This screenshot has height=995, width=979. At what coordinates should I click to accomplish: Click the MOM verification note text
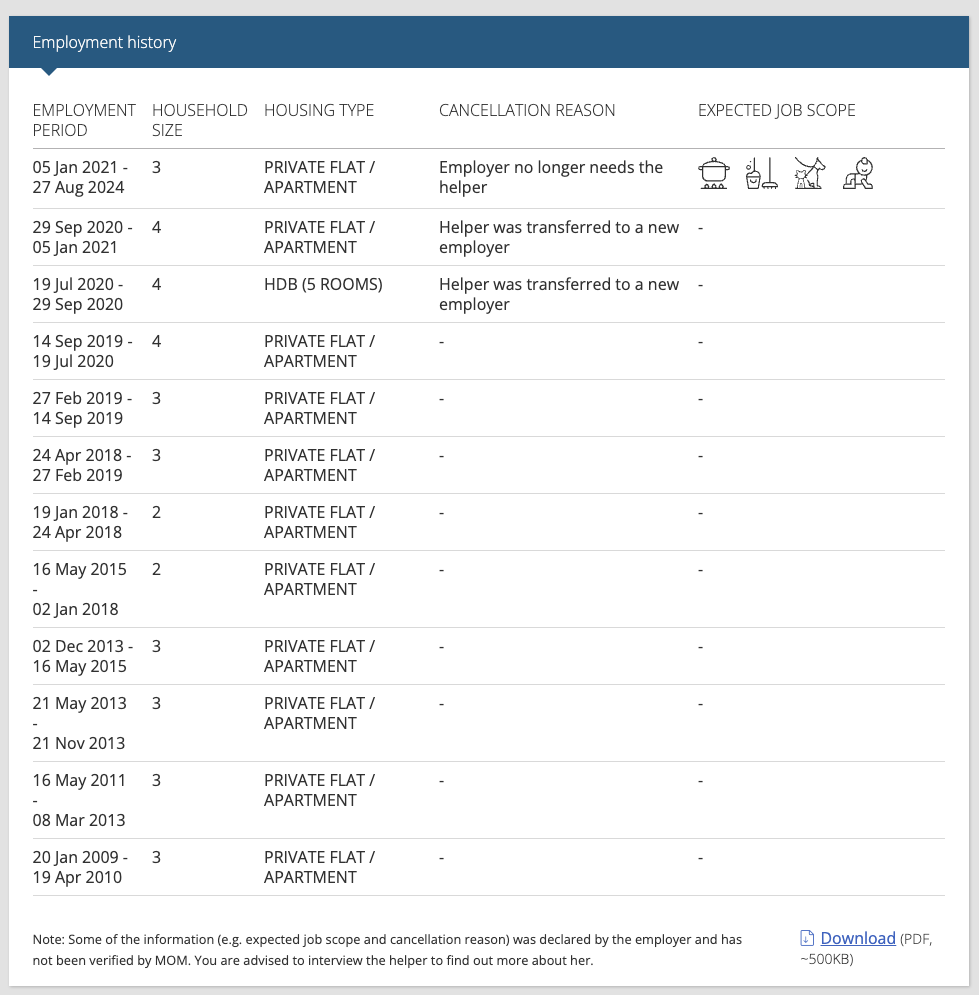click(387, 949)
